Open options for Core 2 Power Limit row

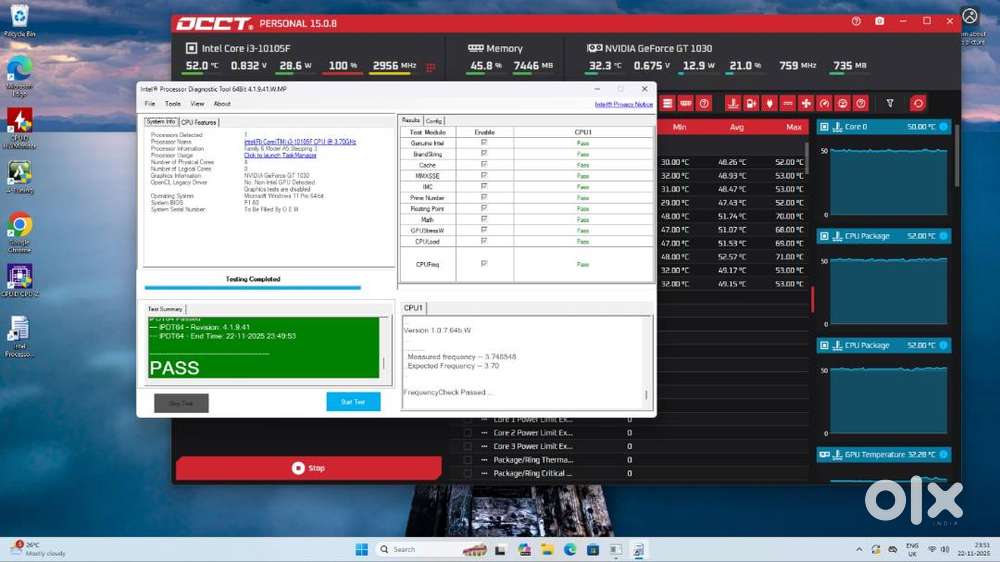(x=483, y=433)
